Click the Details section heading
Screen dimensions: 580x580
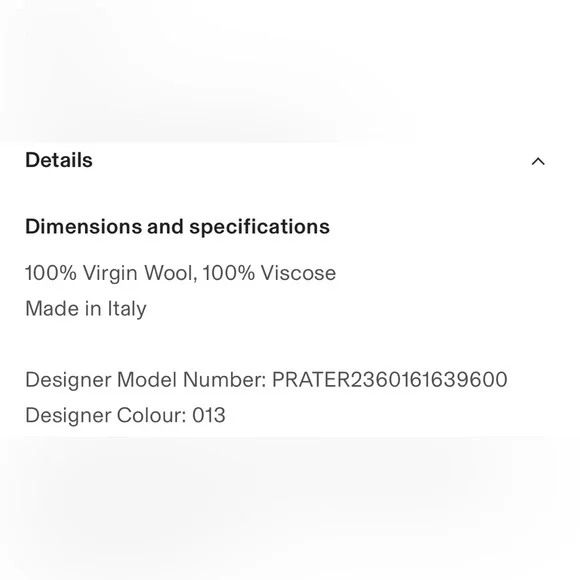pyautogui.click(x=59, y=160)
